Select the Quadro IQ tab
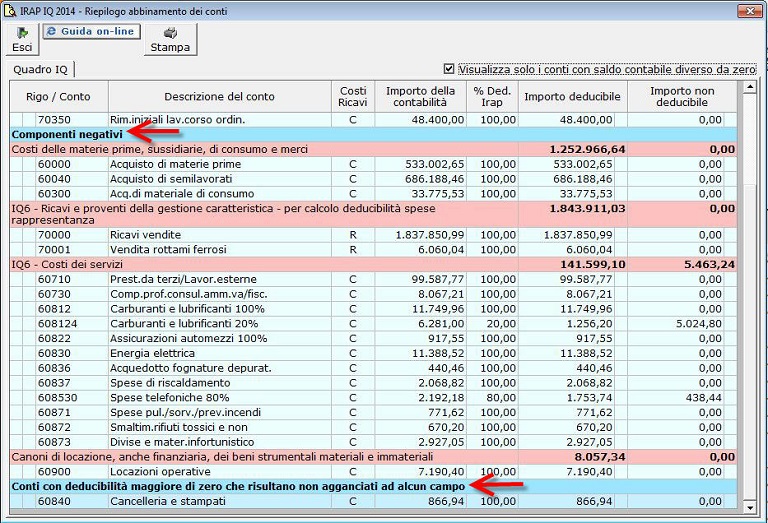768x523 pixels. click(x=41, y=70)
